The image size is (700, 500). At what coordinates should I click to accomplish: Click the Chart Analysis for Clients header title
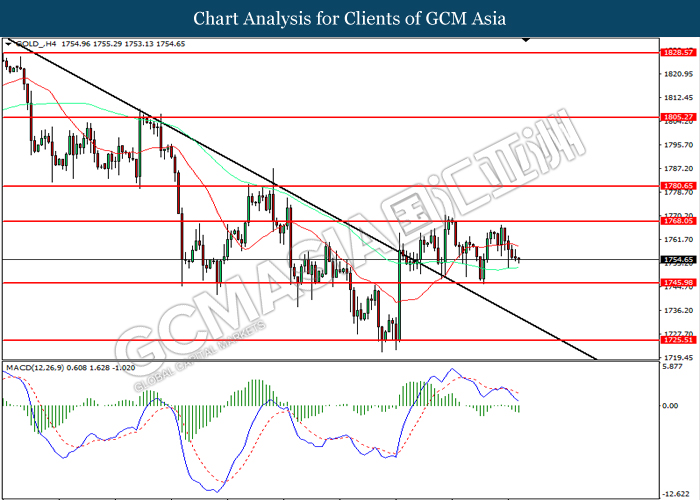[x=350, y=19]
